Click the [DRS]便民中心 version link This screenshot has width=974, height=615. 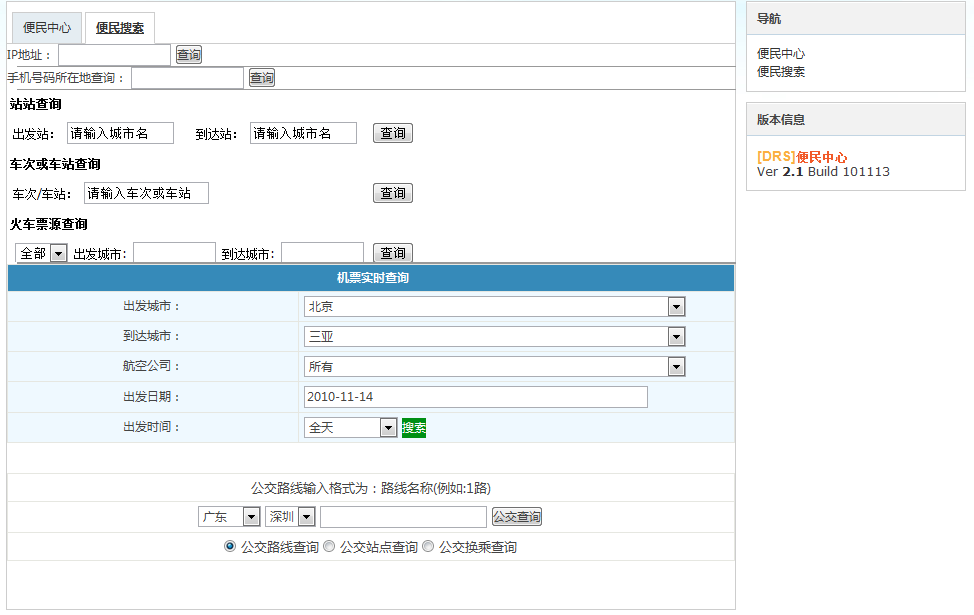click(x=802, y=157)
